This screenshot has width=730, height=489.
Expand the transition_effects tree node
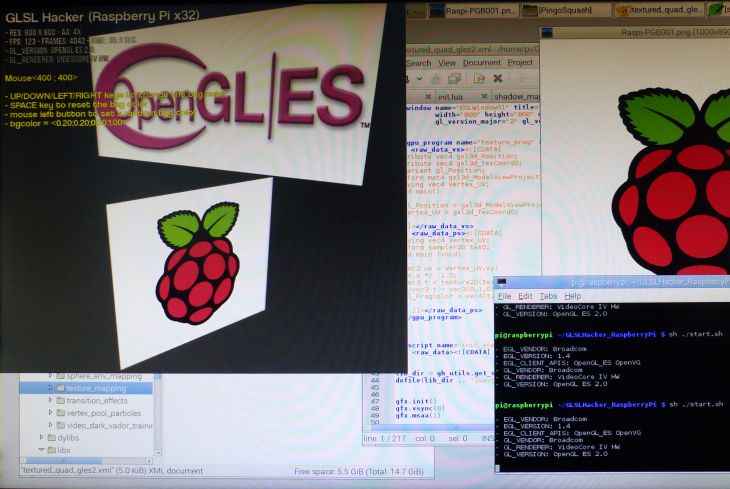pos(50,400)
